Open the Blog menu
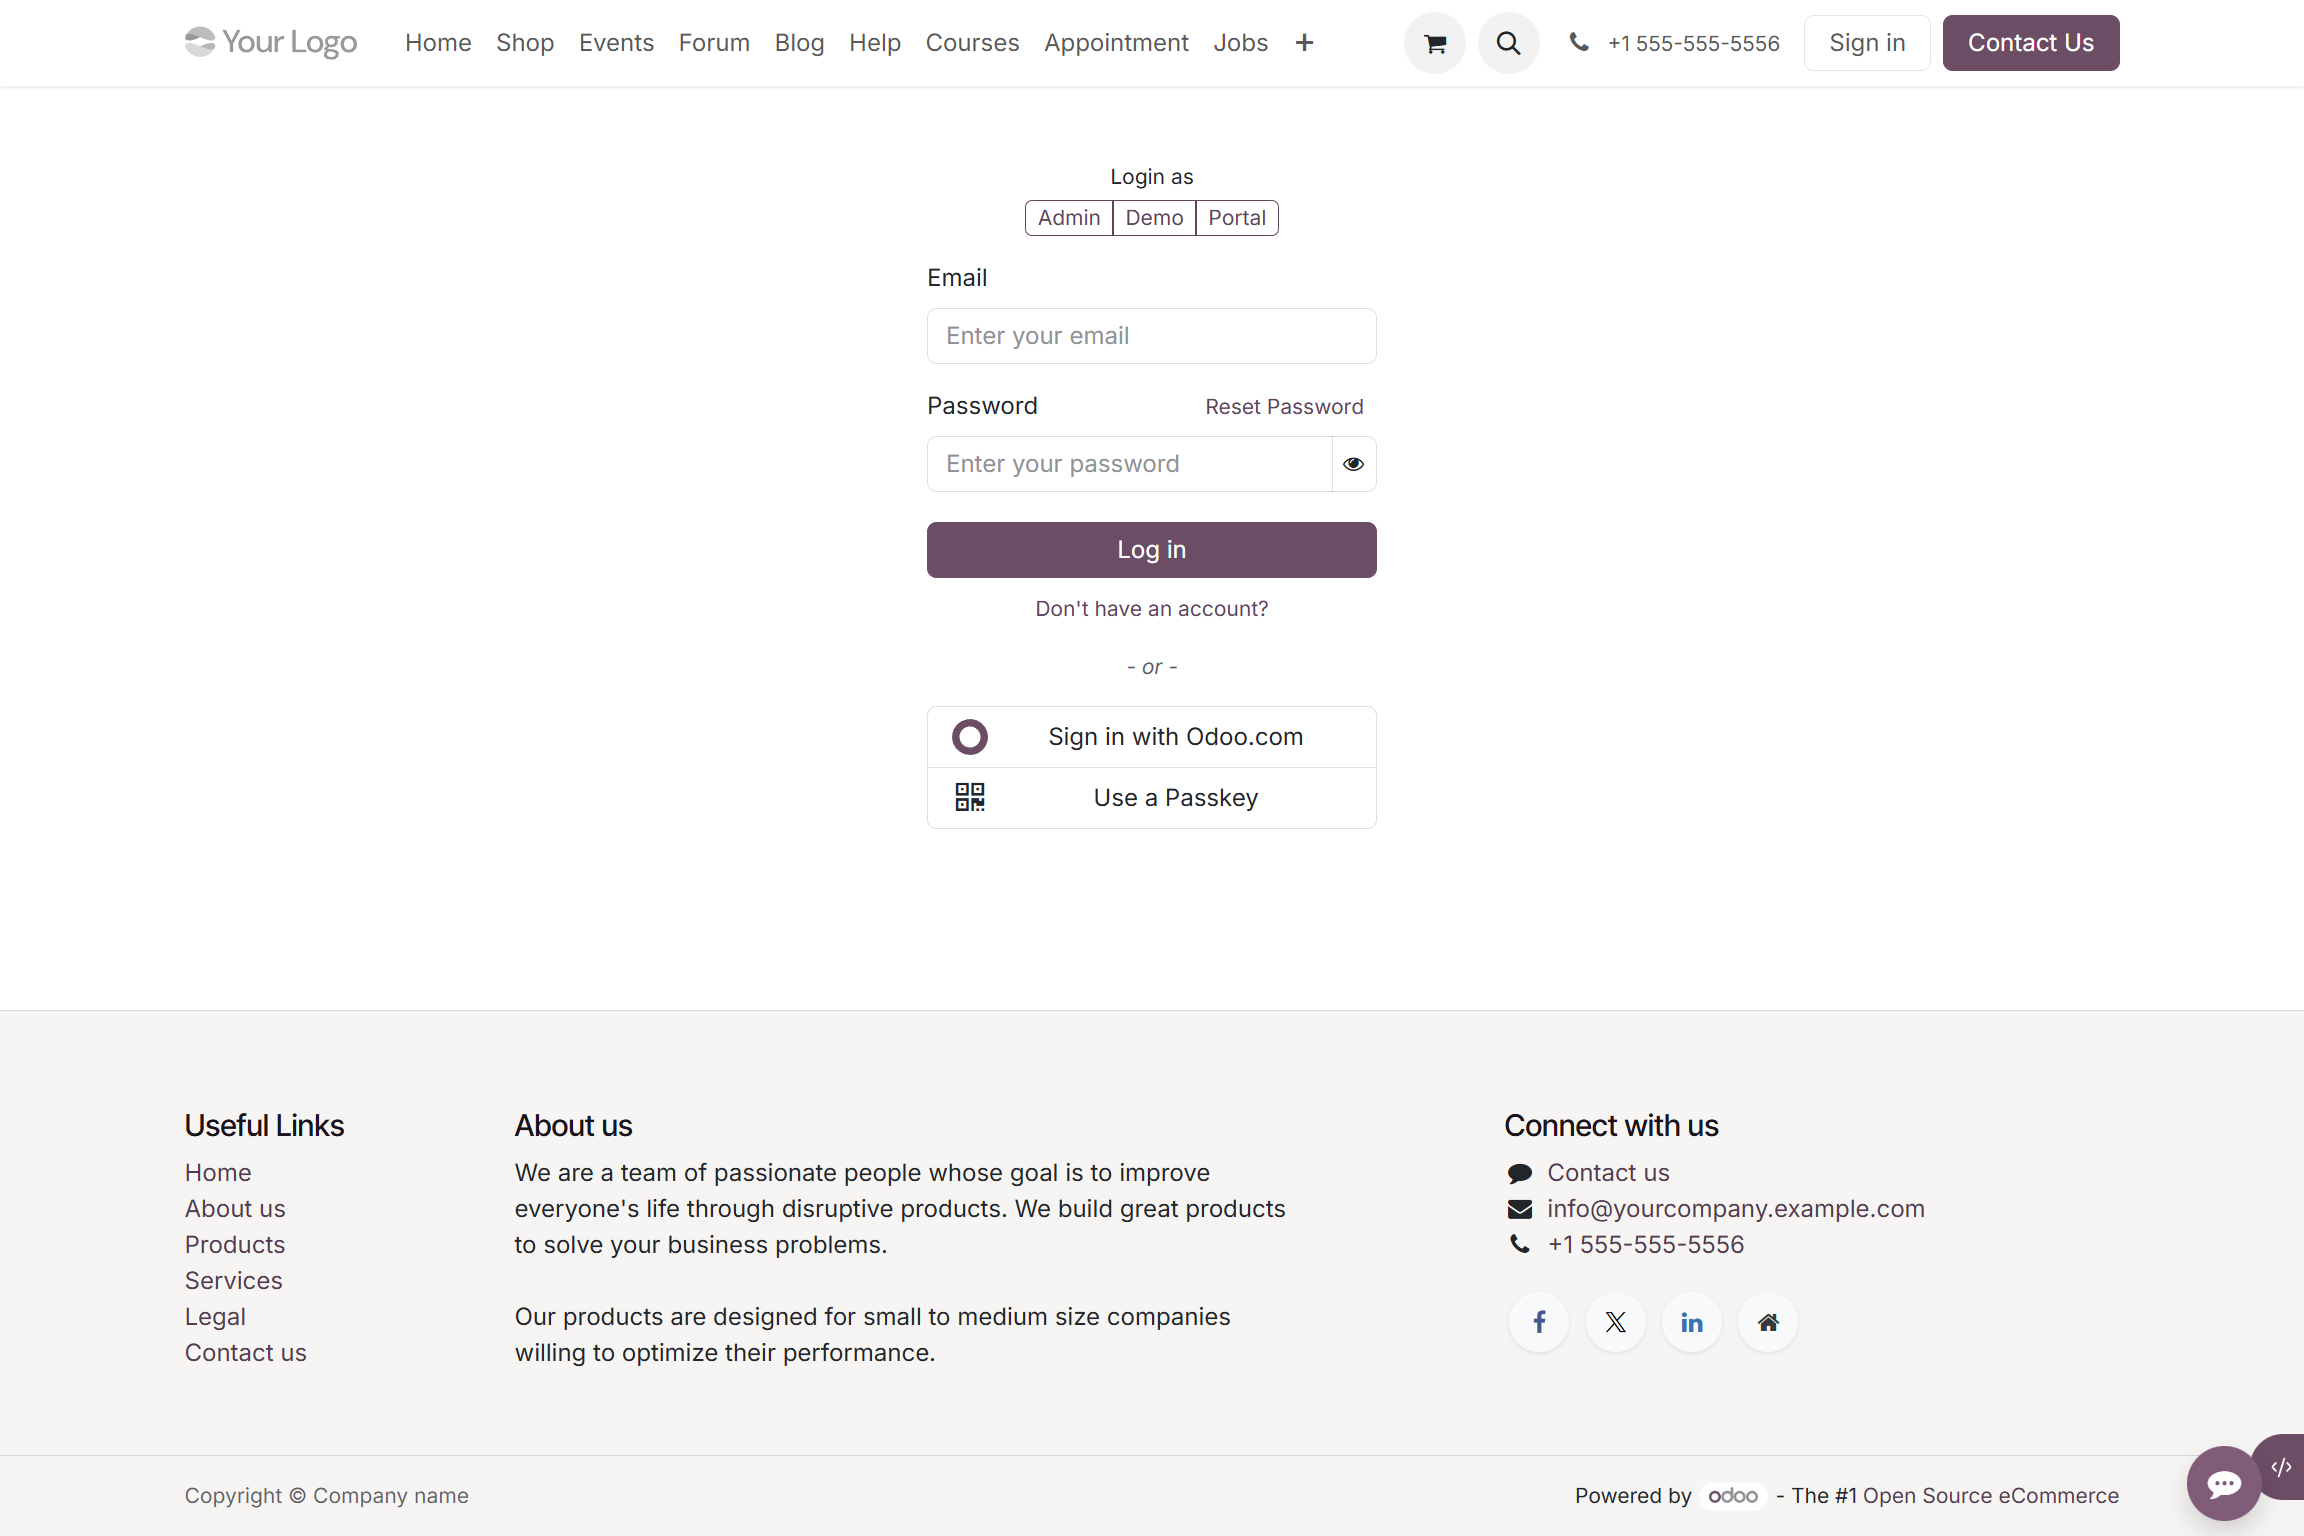 [799, 42]
